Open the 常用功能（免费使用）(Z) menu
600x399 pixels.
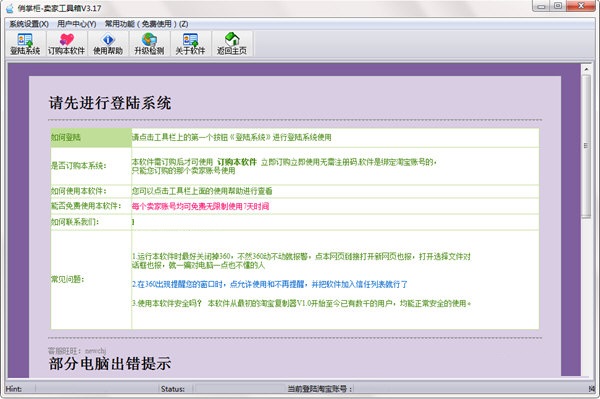tap(147, 24)
